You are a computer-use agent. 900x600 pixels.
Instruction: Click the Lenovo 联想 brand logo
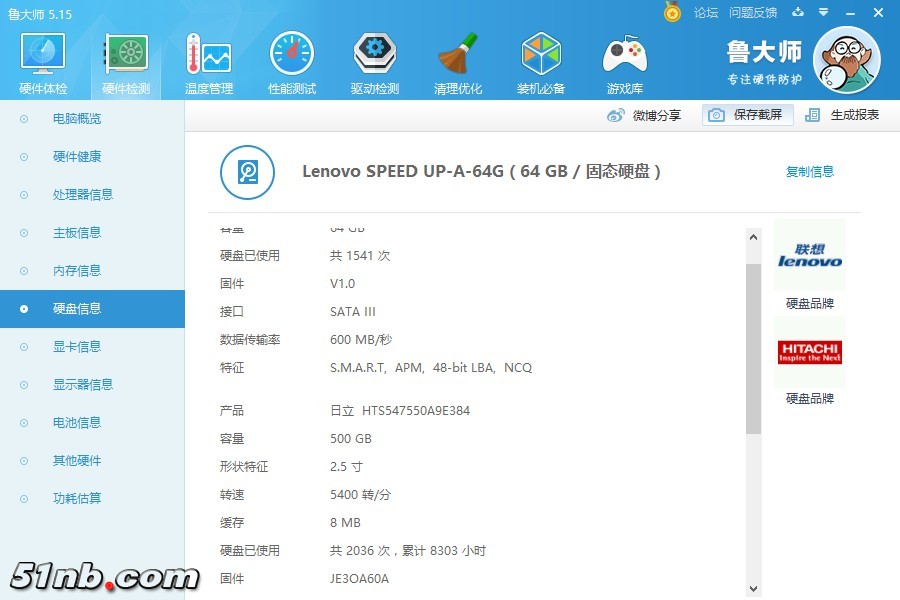point(809,256)
